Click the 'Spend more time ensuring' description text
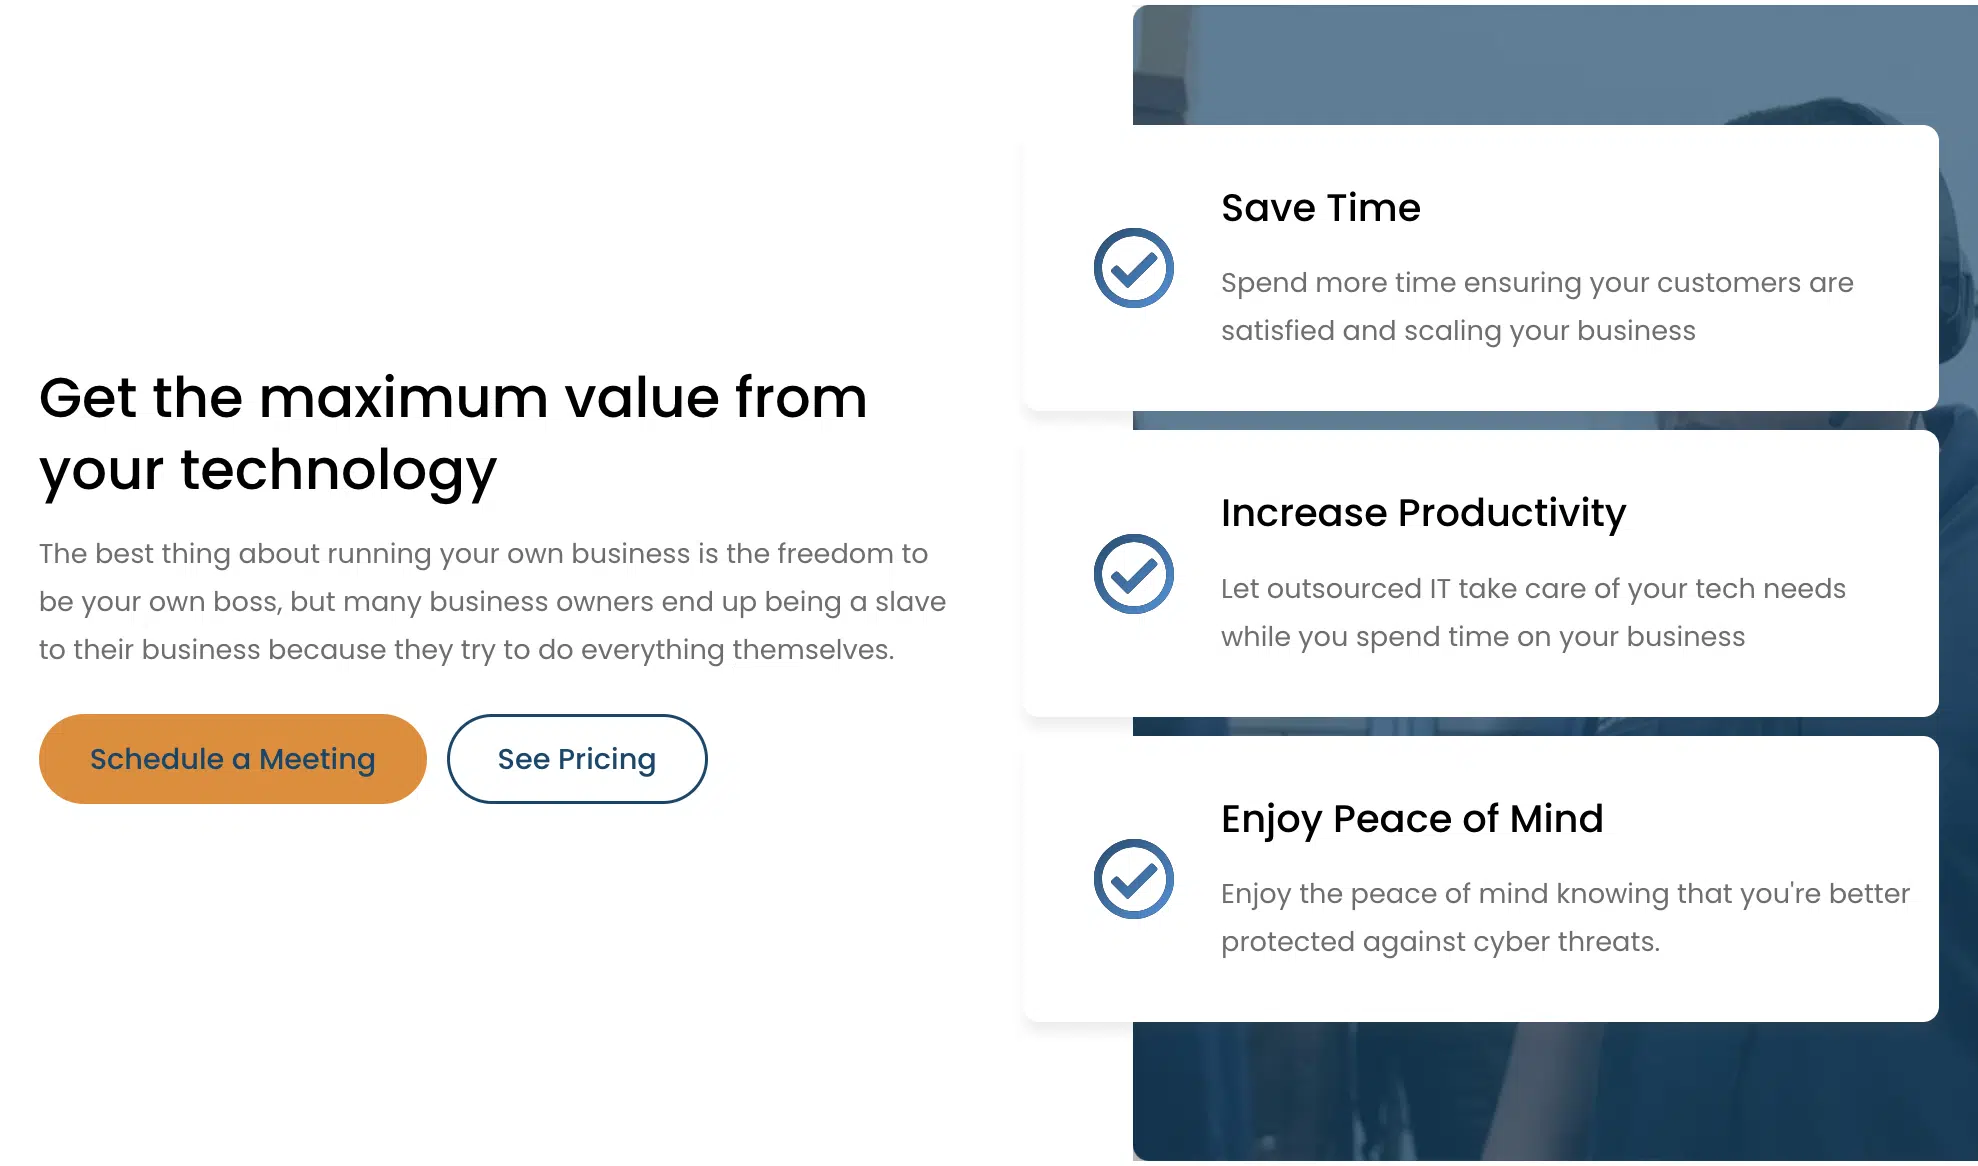 click(1537, 306)
